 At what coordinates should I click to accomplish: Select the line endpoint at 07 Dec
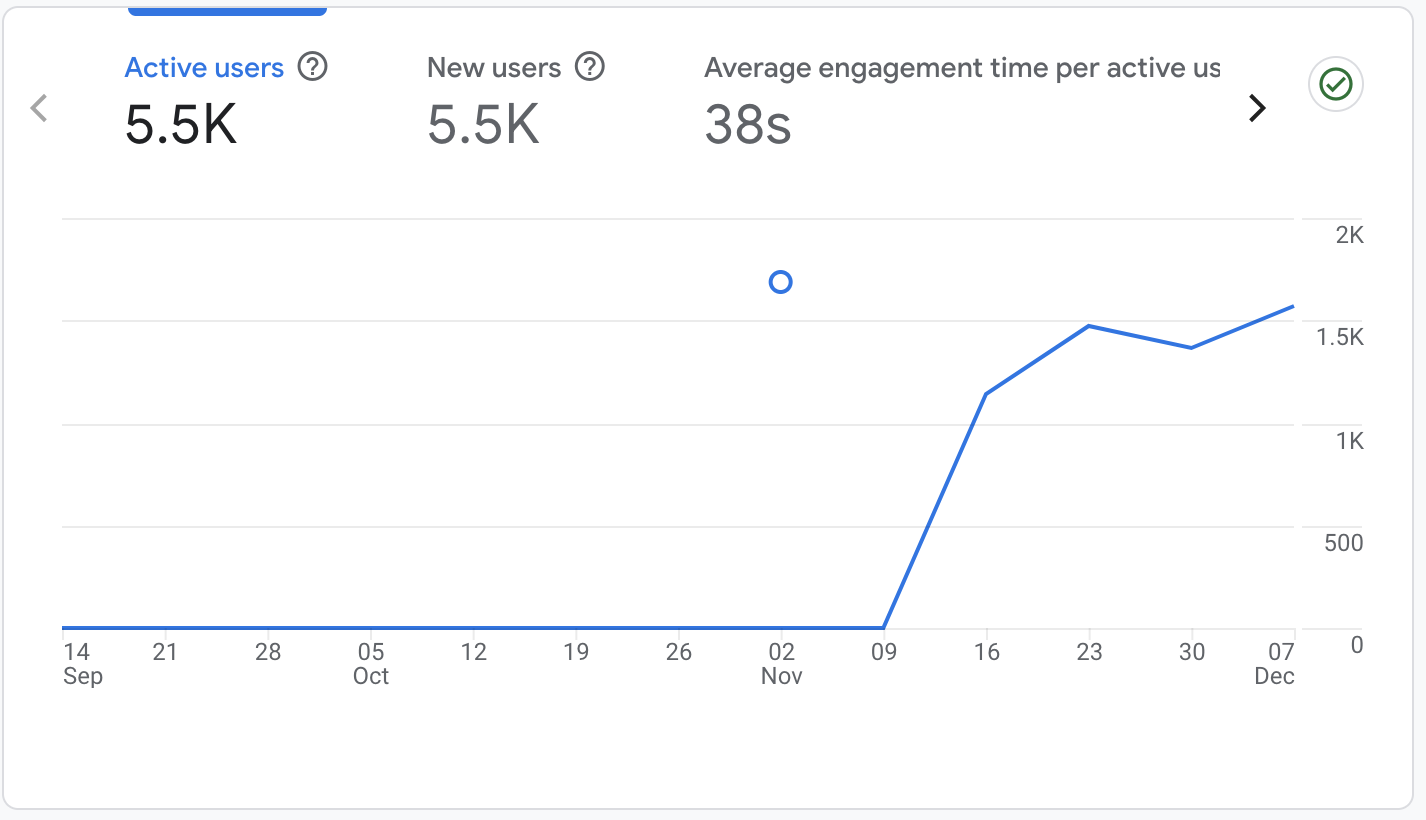point(1293,307)
